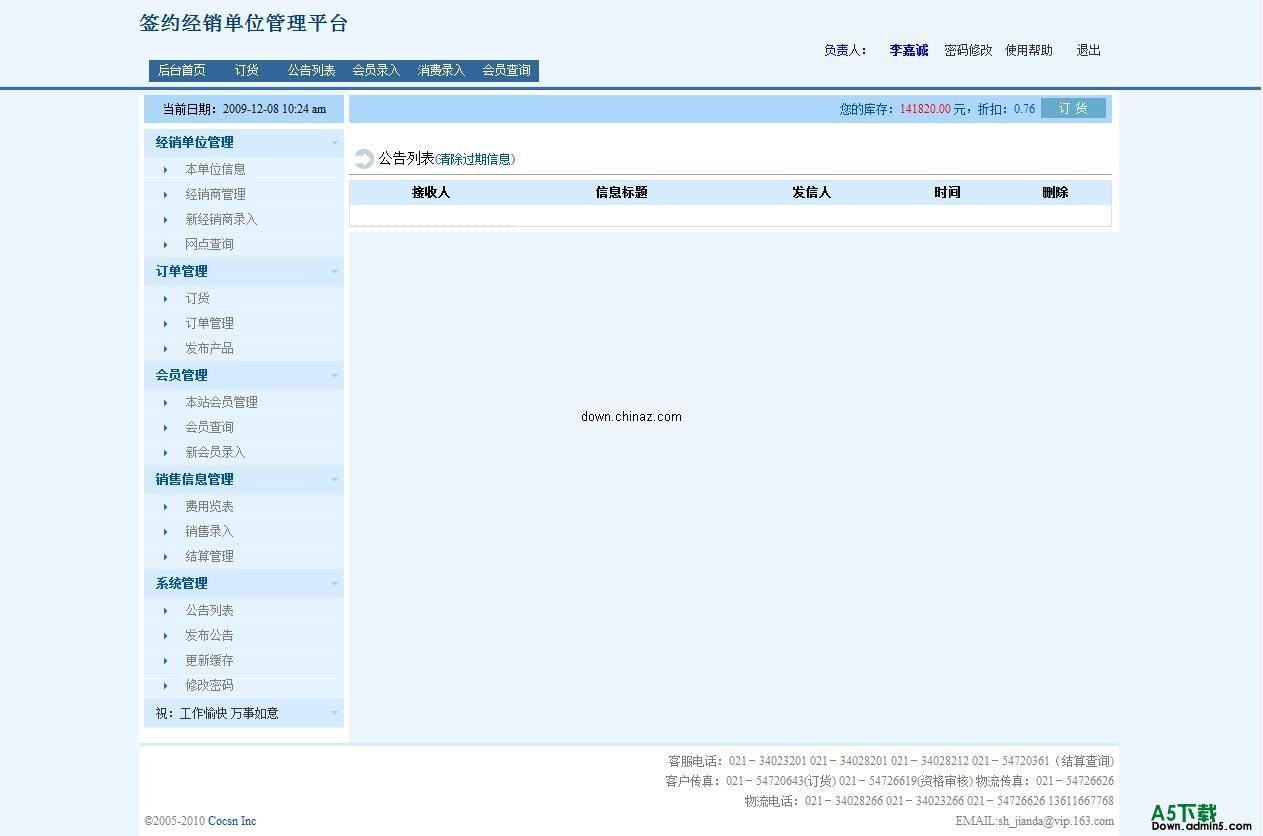Click the arrow icon beside 经销商管理

tap(165, 194)
